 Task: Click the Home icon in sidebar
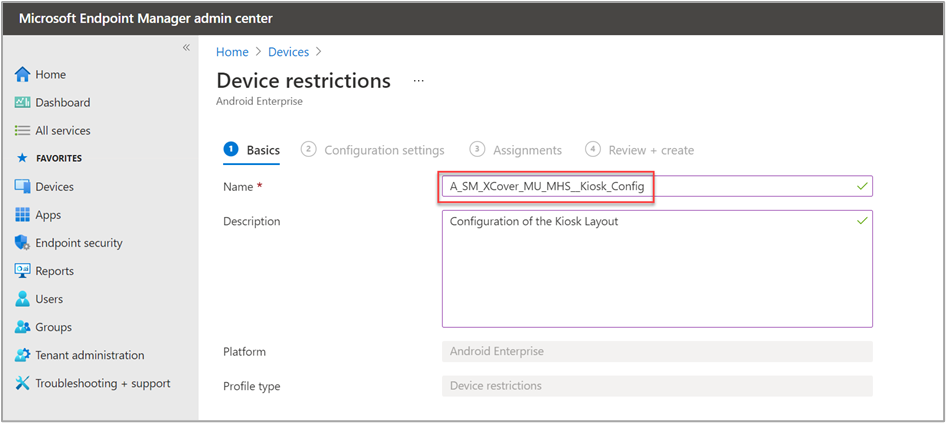23,75
